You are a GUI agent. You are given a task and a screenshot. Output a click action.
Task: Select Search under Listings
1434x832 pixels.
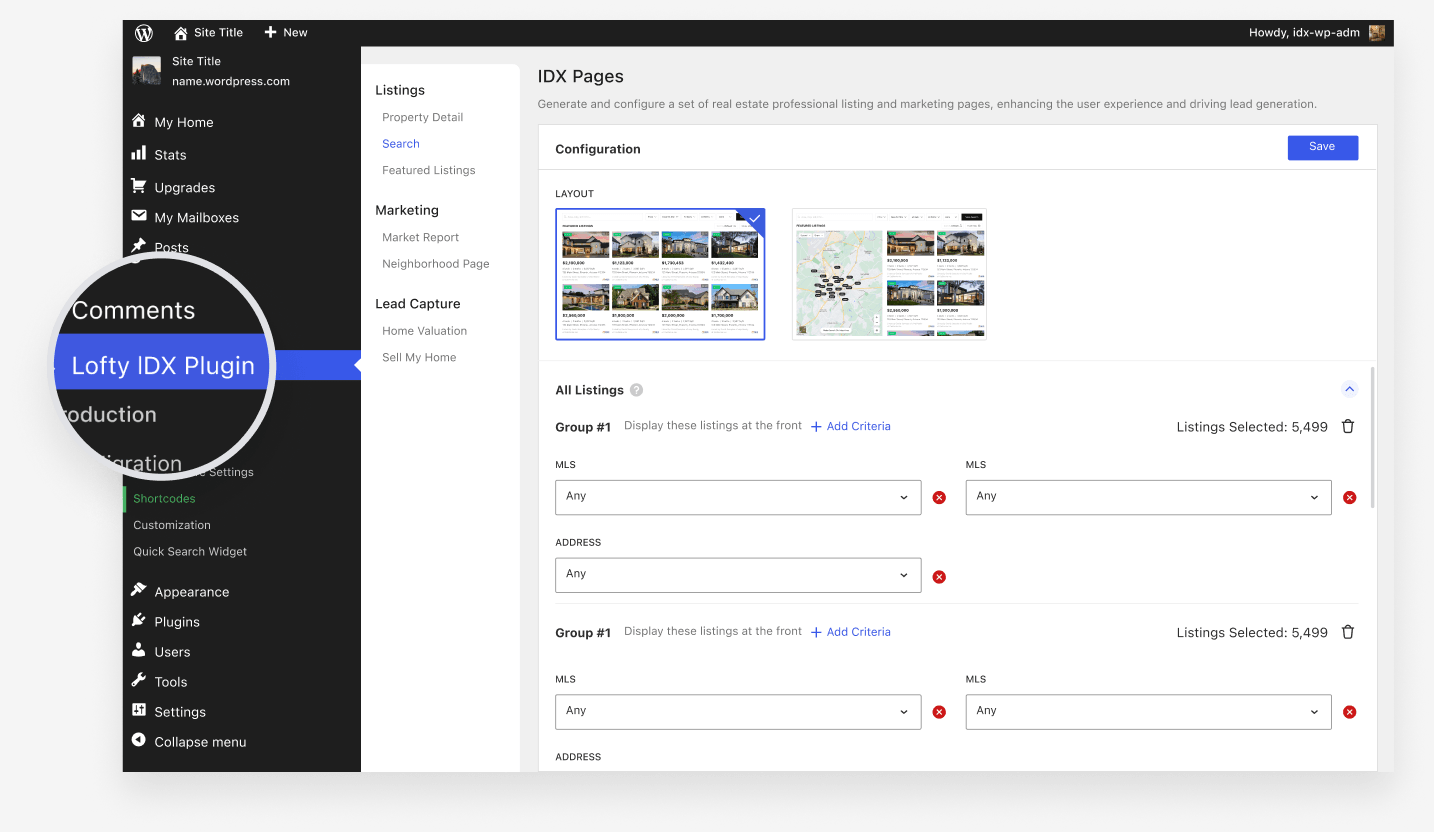click(x=401, y=144)
